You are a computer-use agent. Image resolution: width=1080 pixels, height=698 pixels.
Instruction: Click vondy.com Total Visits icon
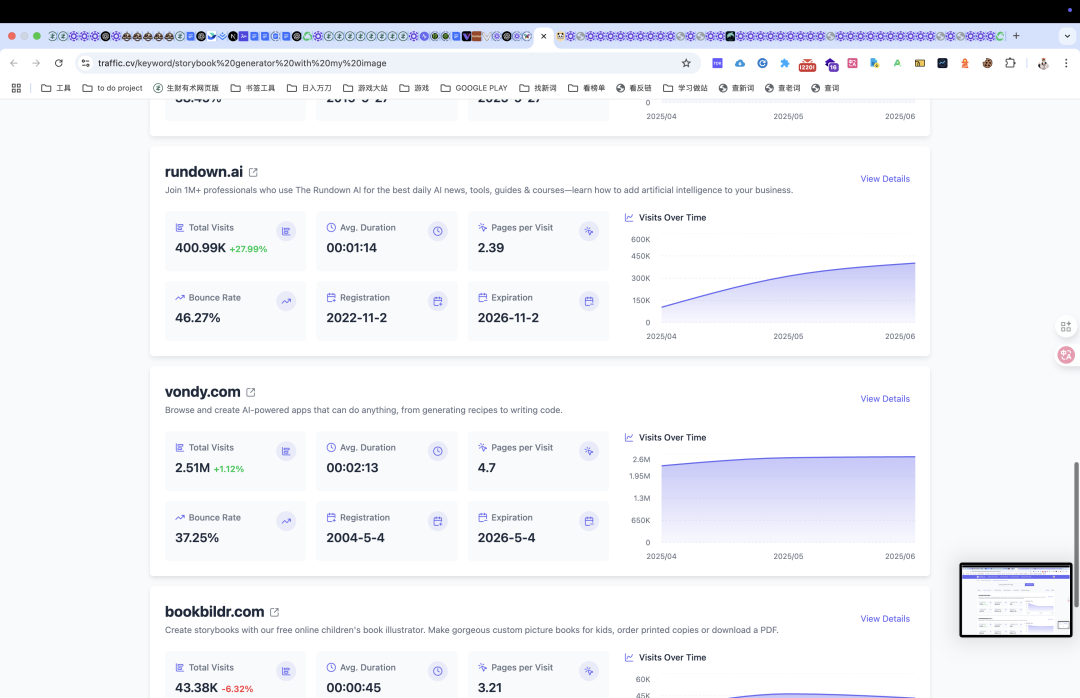[286, 451]
